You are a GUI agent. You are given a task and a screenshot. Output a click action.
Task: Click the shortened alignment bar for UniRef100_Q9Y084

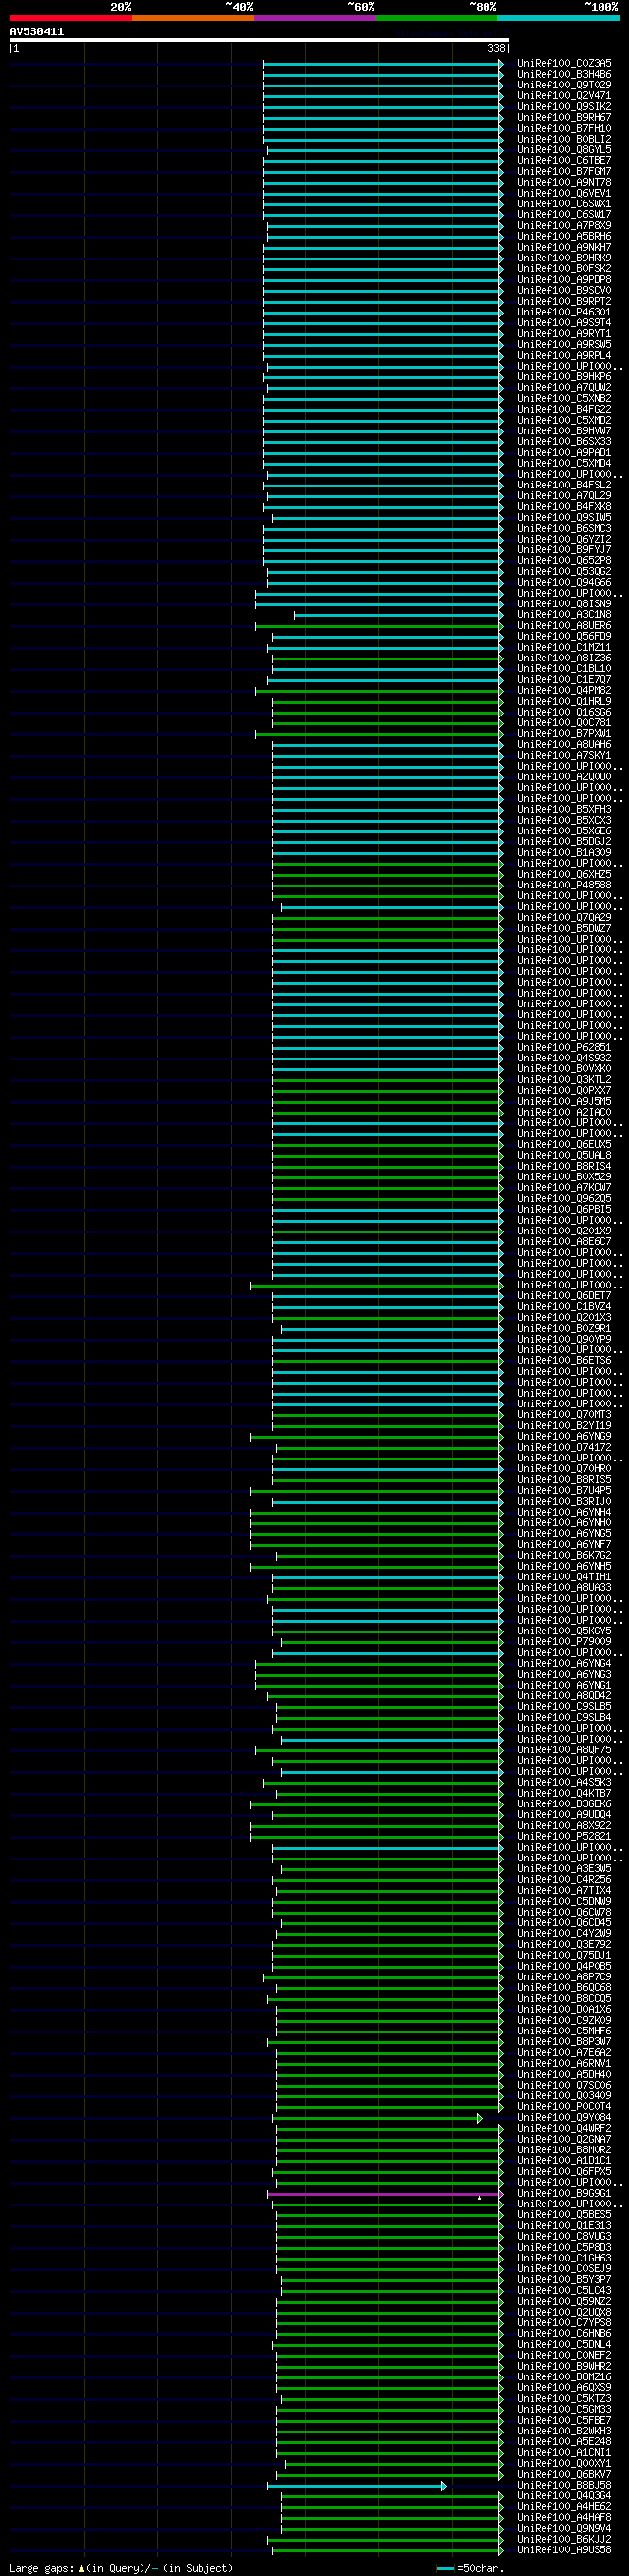click(377, 2119)
